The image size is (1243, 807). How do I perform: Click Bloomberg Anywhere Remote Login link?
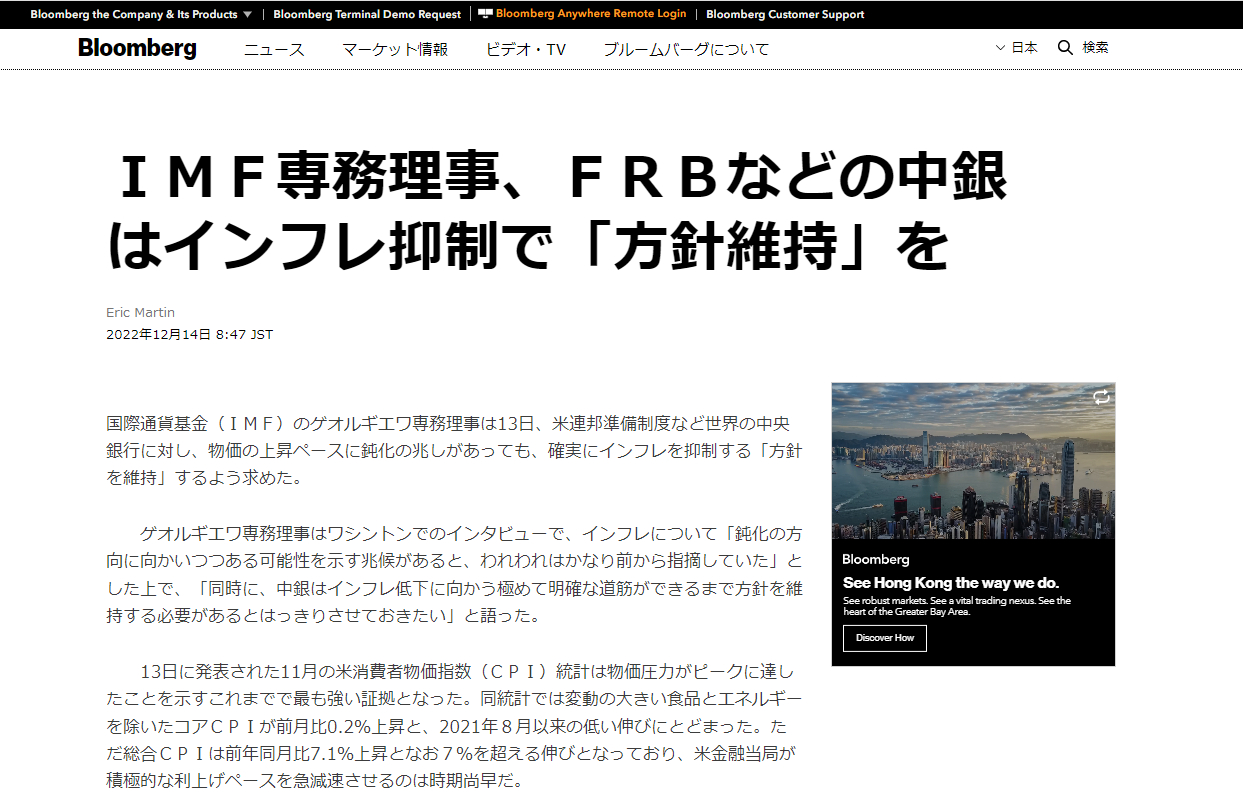pyautogui.click(x=591, y=14)
